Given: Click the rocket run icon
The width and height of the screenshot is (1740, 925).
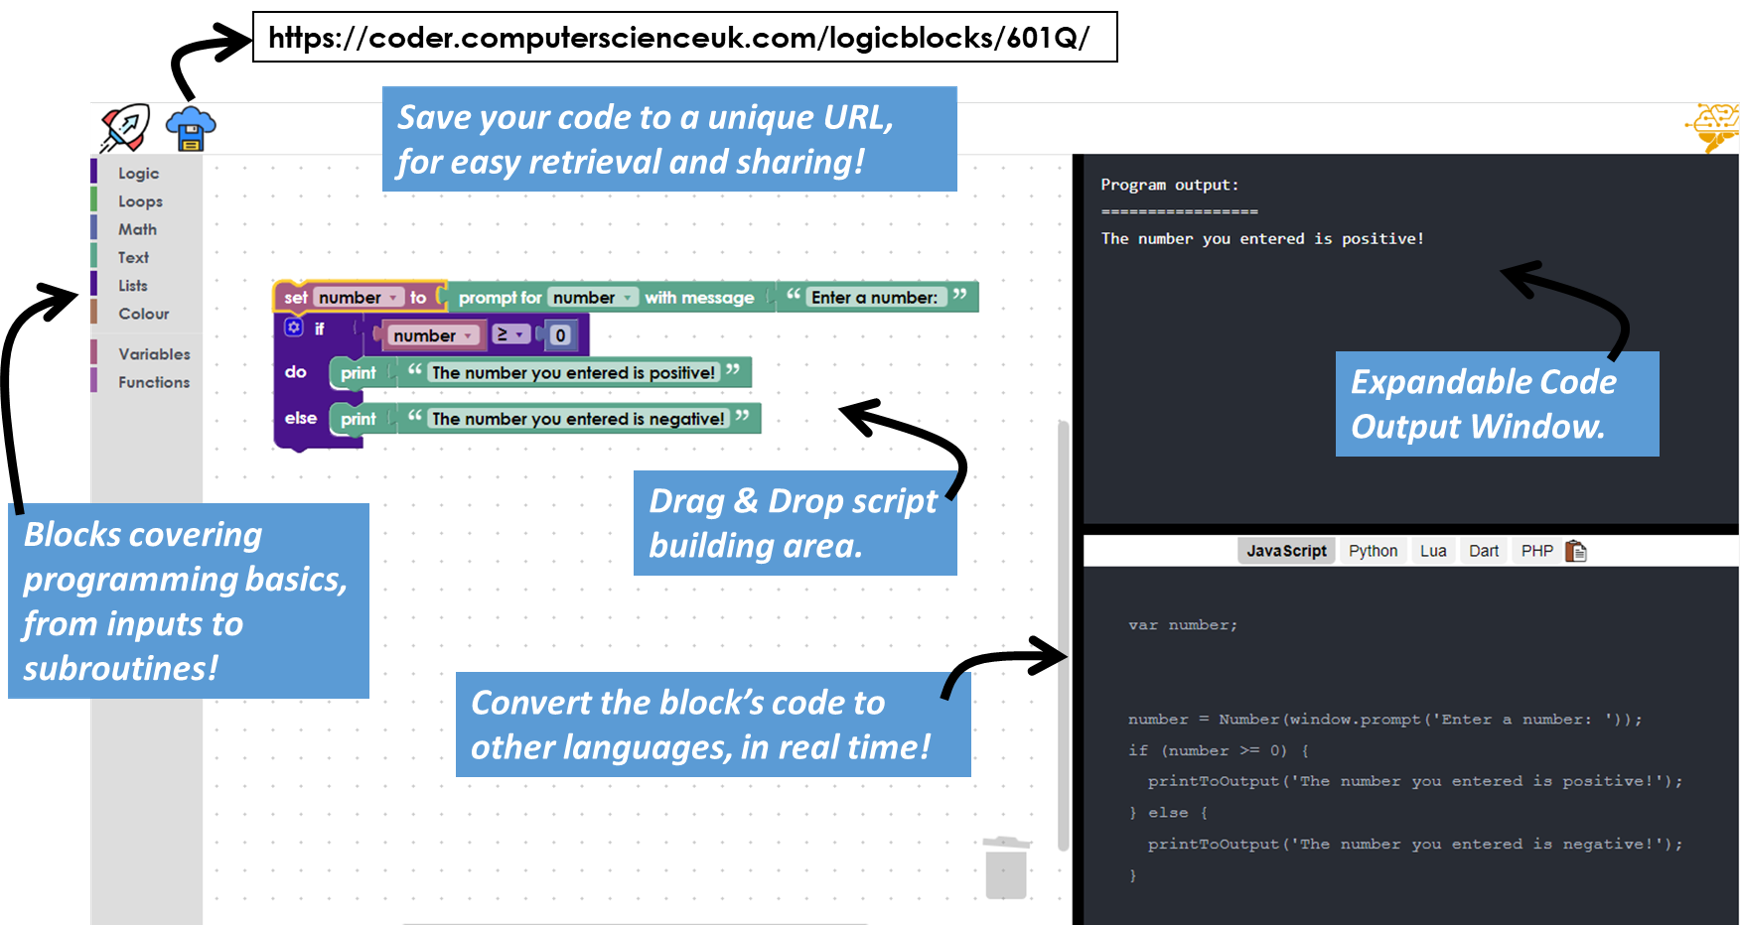Looking at the screenshot, I should coord(122,126).
